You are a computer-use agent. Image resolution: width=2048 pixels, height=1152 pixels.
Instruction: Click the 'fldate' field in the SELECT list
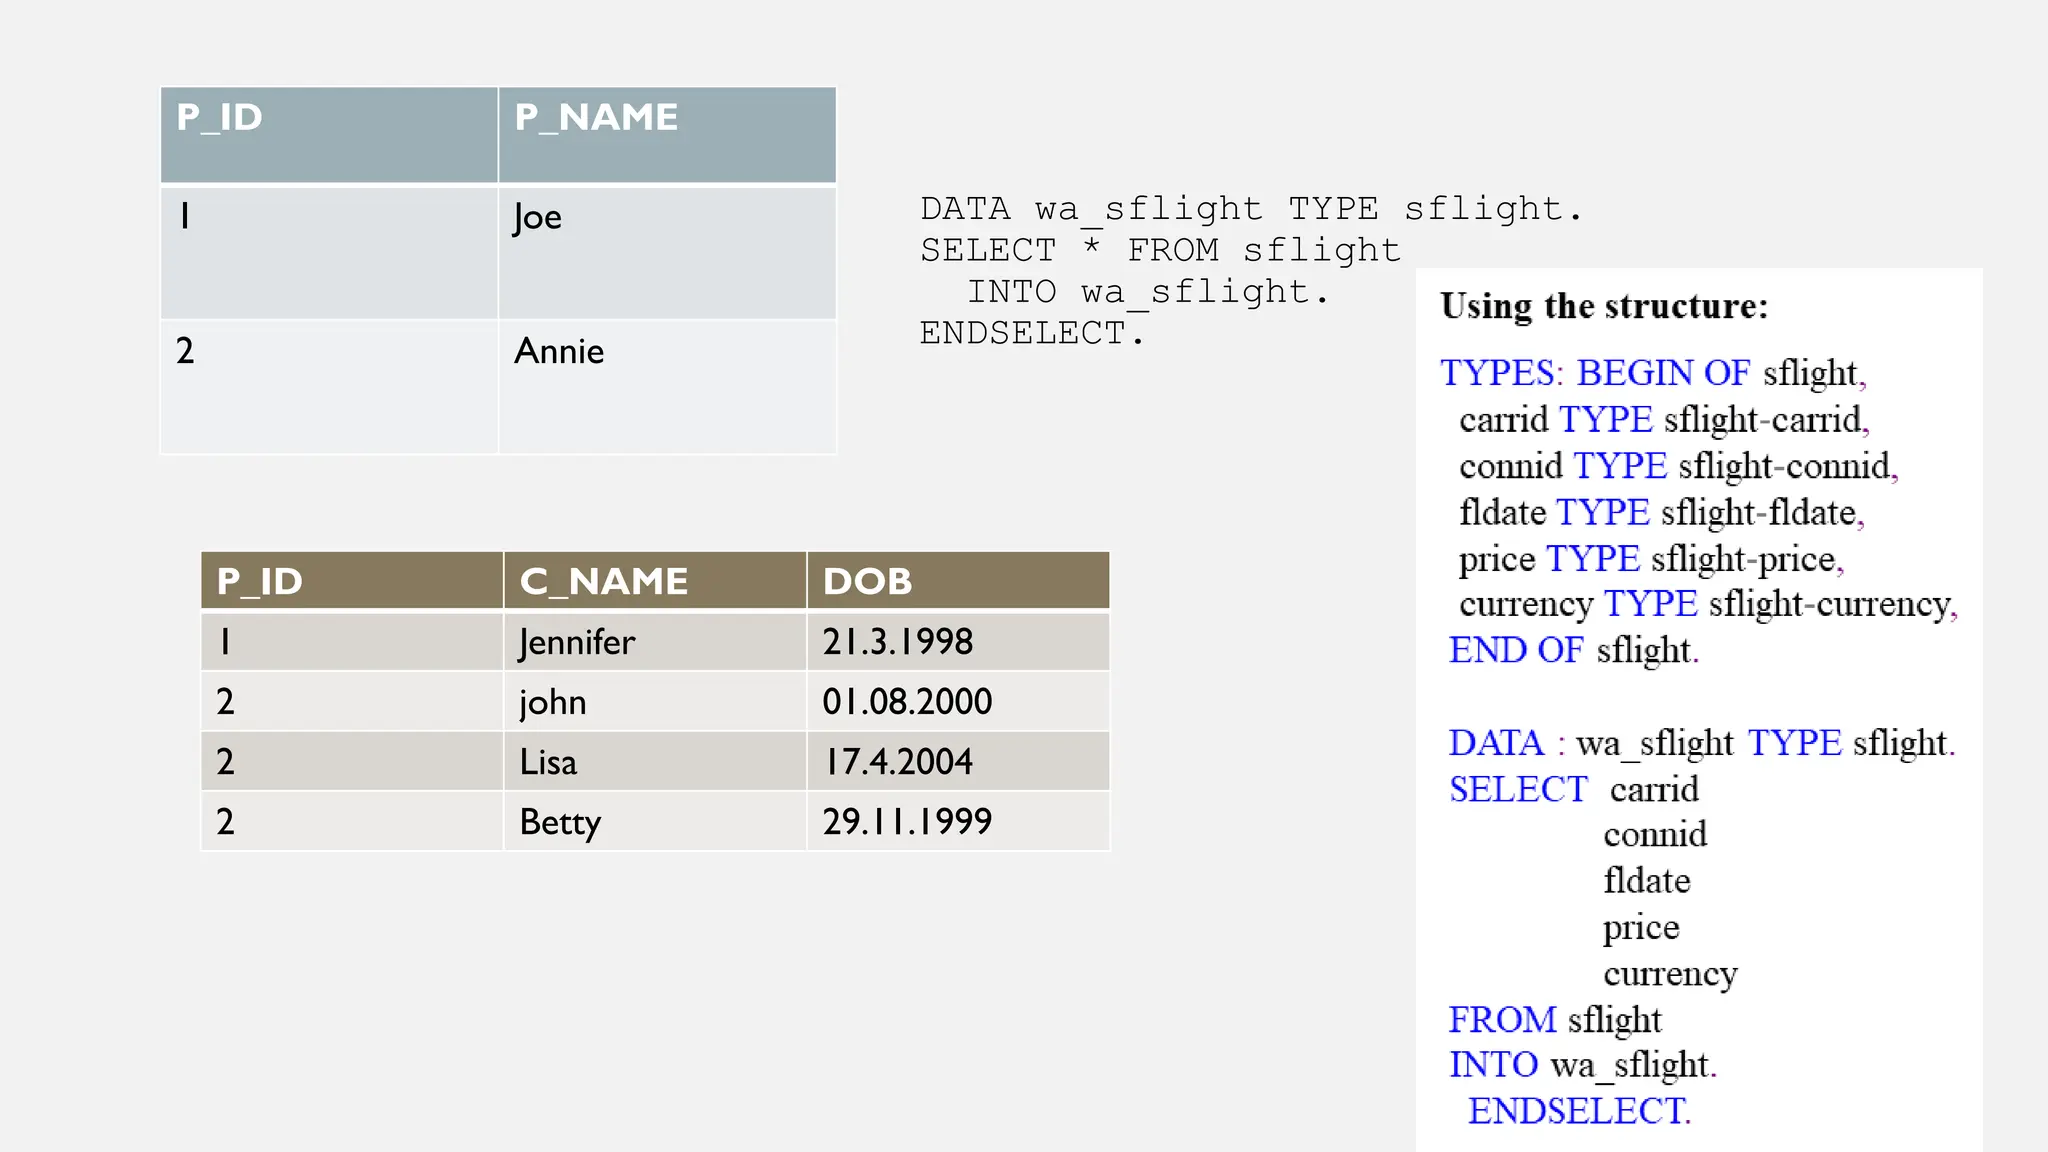(x=1647, y=881)
